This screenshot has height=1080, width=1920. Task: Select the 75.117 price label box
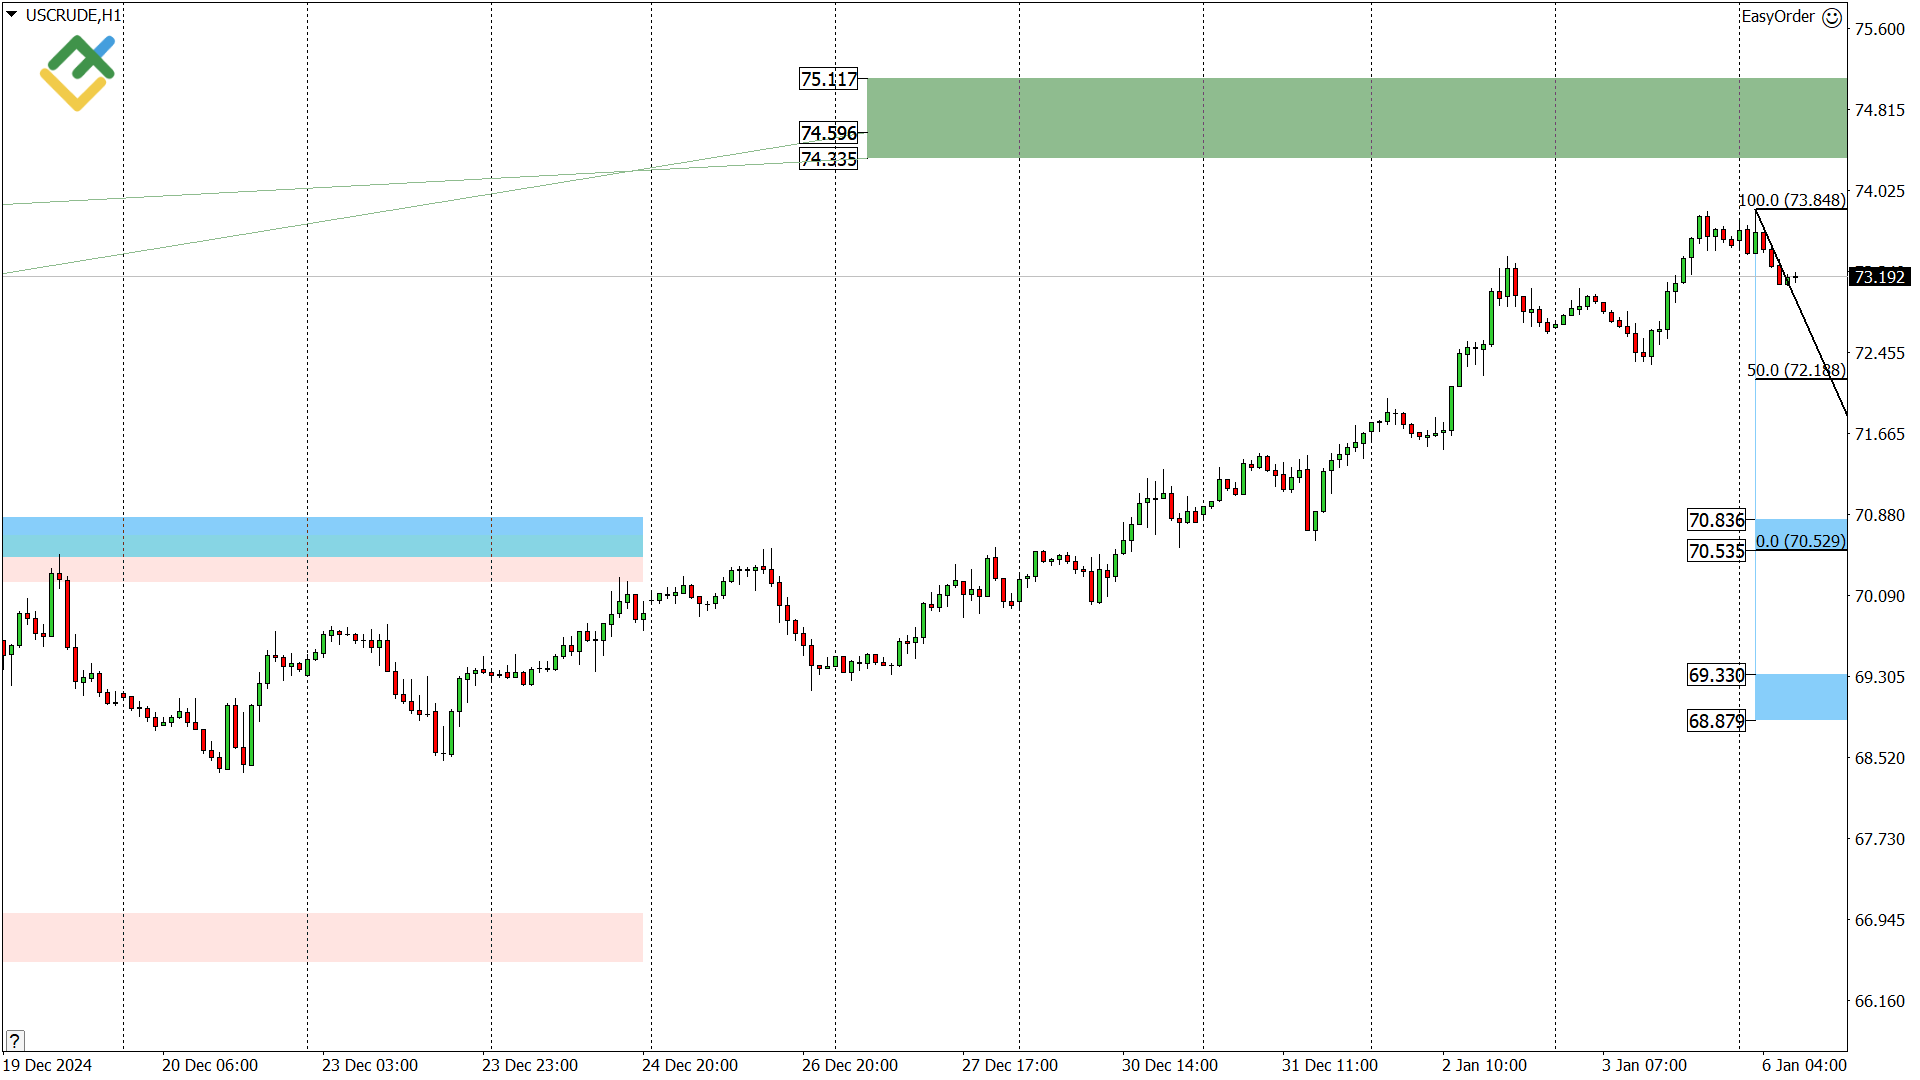(828, 79)
